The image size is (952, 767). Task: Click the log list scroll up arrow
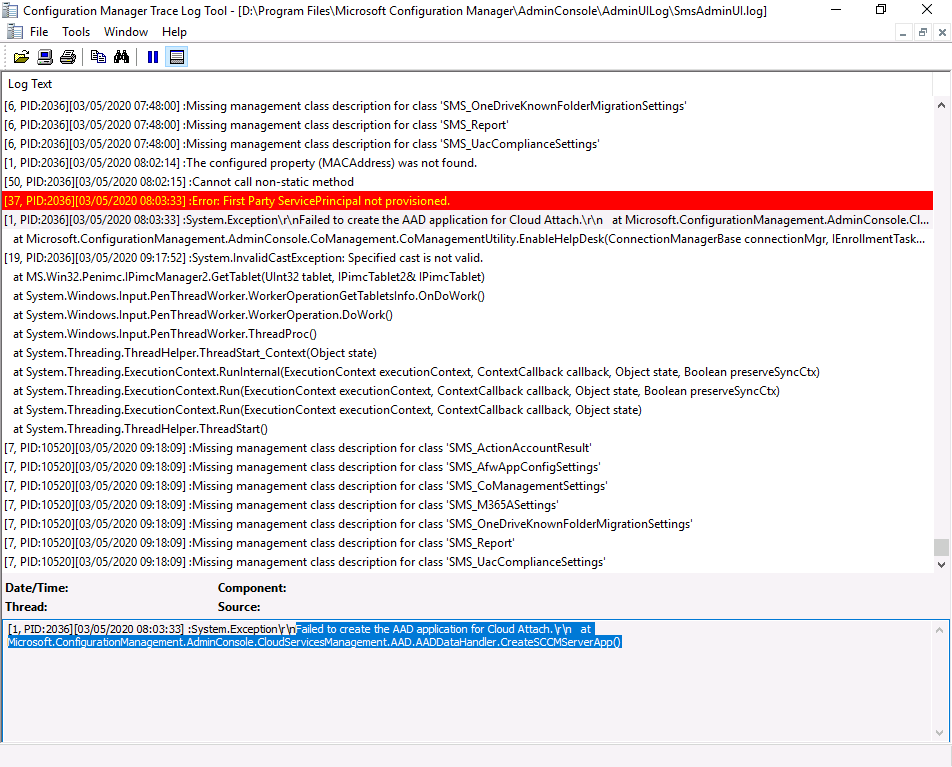tap(941, 105)
